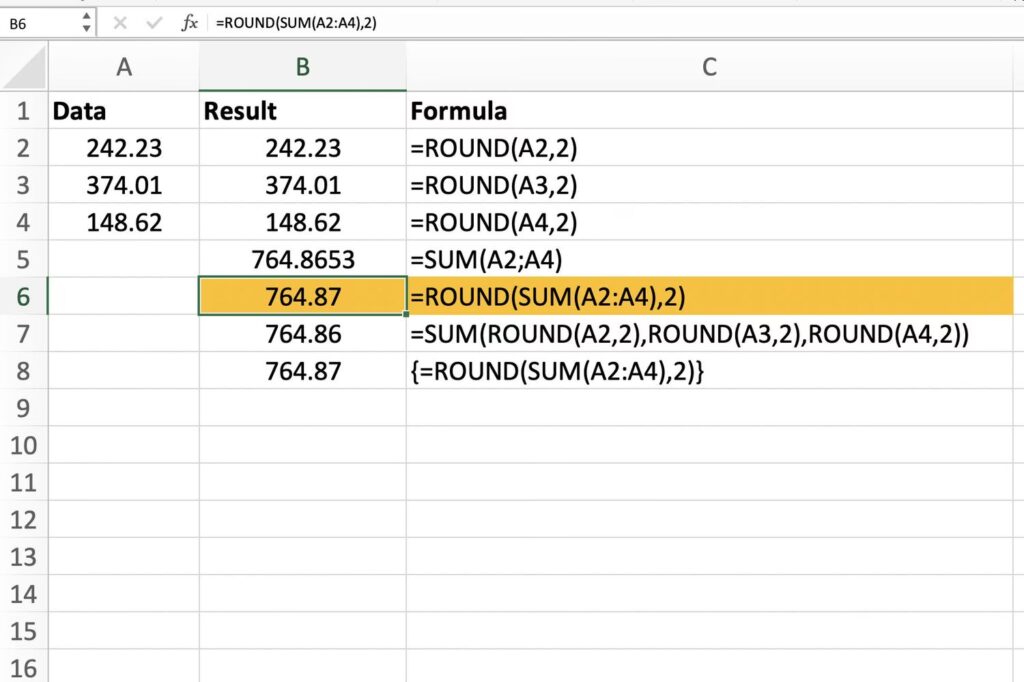This screenshot has width=1024, height=682.
Task: Expand the Name Box dropdown arrows
Action: pos(86,22)
